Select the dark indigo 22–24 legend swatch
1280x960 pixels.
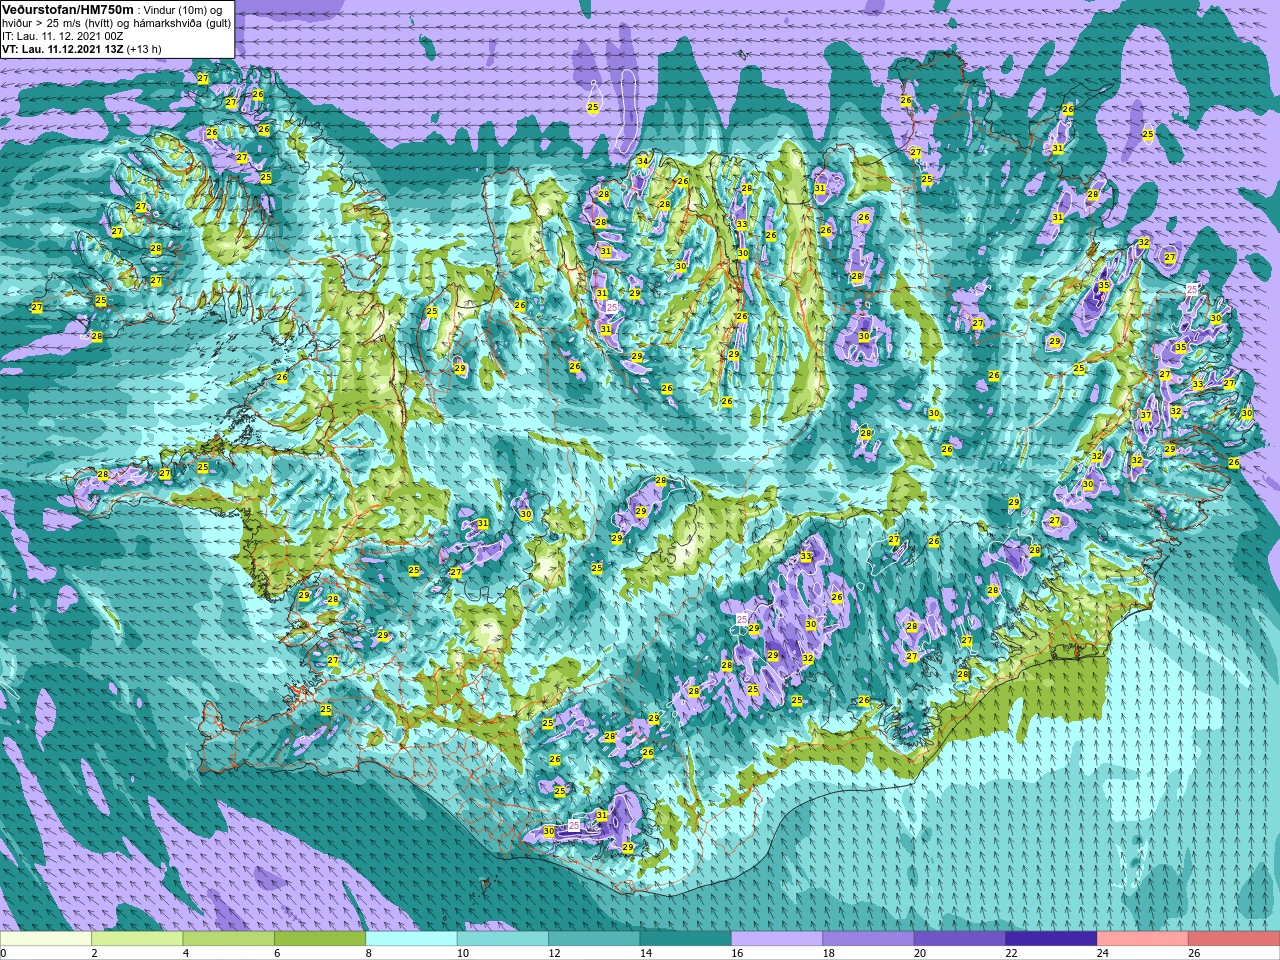click(1051, 939)
